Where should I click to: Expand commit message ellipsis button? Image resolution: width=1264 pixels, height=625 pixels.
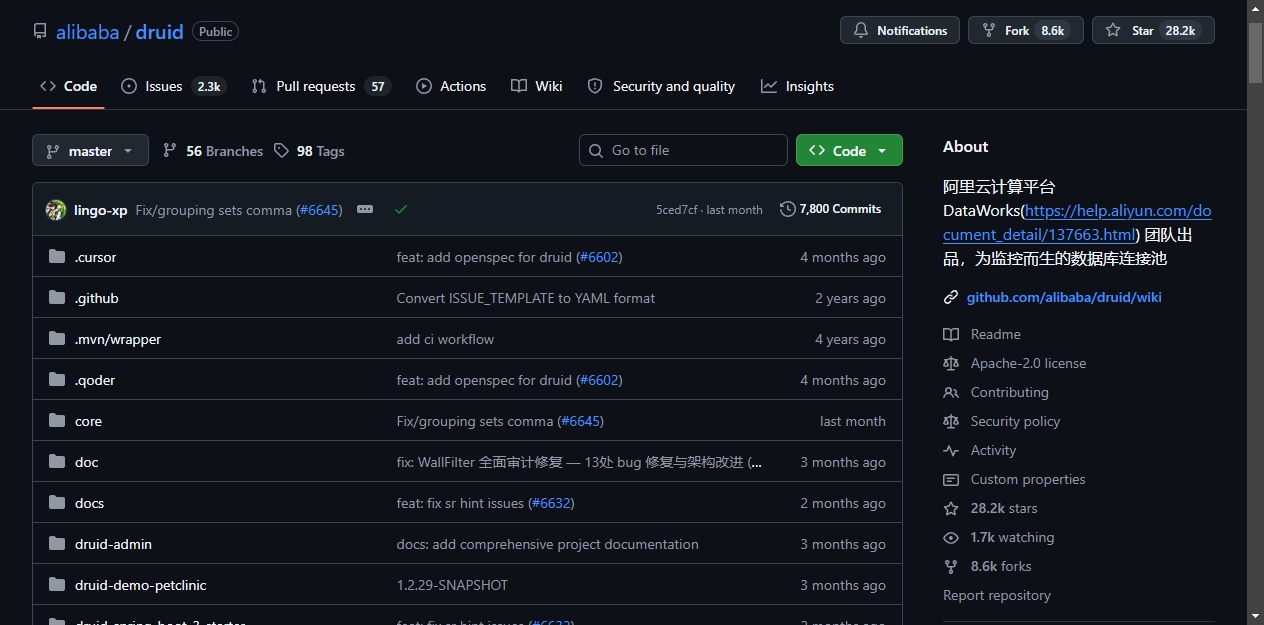click(x=365, y=209)
